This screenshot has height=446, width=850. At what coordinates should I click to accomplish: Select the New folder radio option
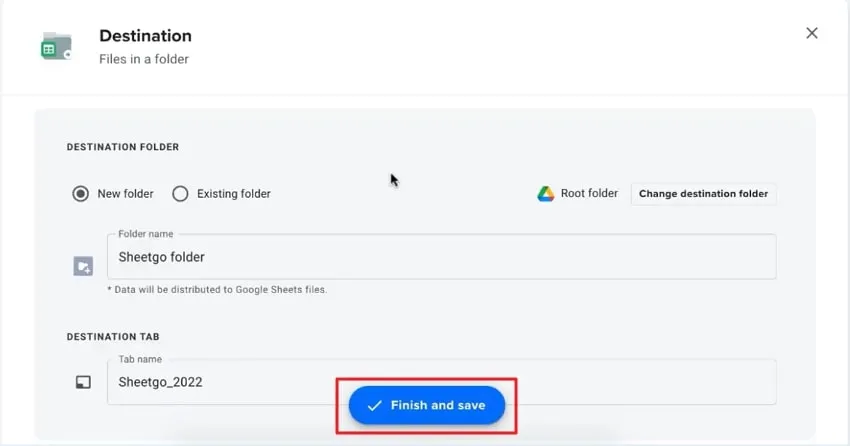click(x=81, y=193)
